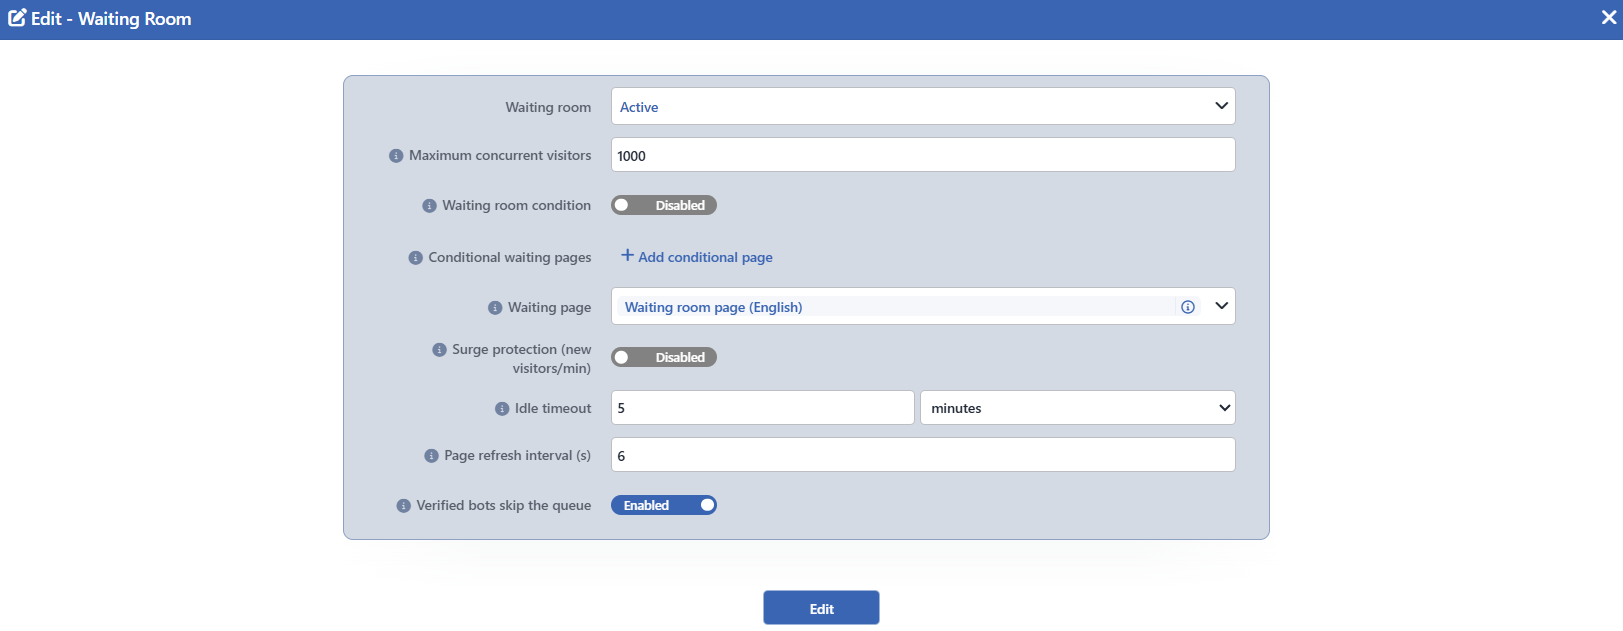Disable the Verified bots skip the queue toggle
1623x631 pixels.
coord(664,505)
